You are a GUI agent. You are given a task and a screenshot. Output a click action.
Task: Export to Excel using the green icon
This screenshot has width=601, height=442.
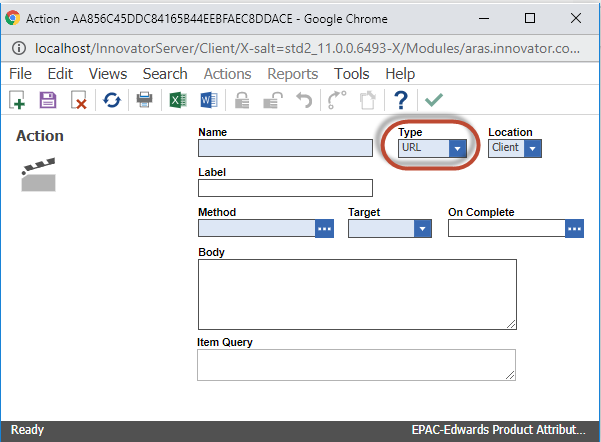click(177, 100)
